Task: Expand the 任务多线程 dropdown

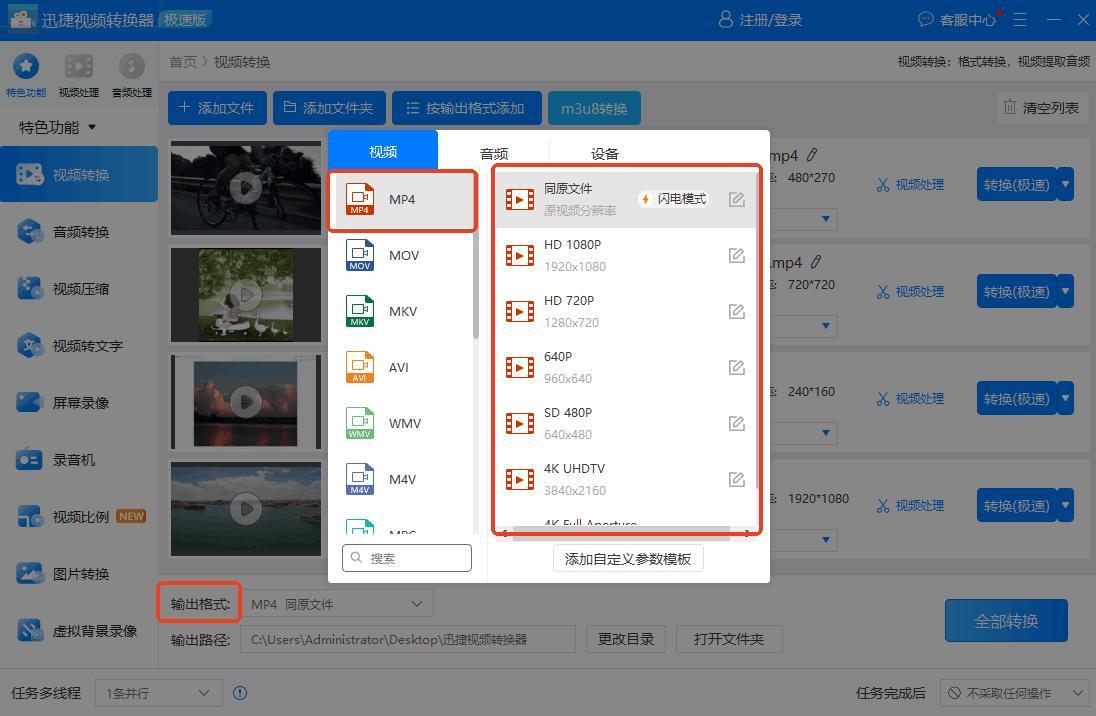Action: [159, 693]
